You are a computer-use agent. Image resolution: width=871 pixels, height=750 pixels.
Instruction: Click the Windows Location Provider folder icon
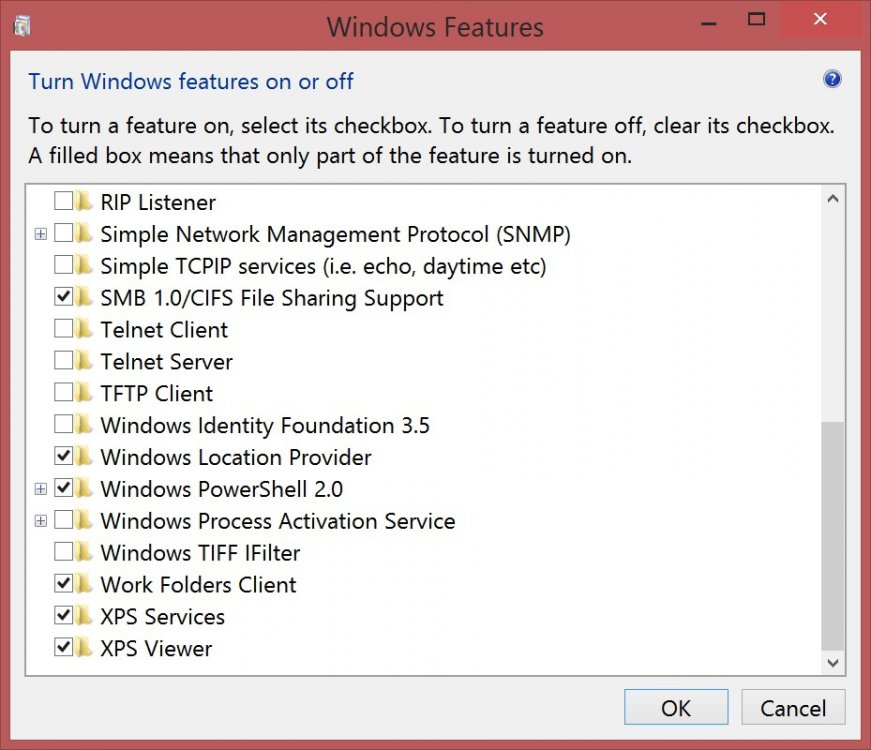pos(83,456)
